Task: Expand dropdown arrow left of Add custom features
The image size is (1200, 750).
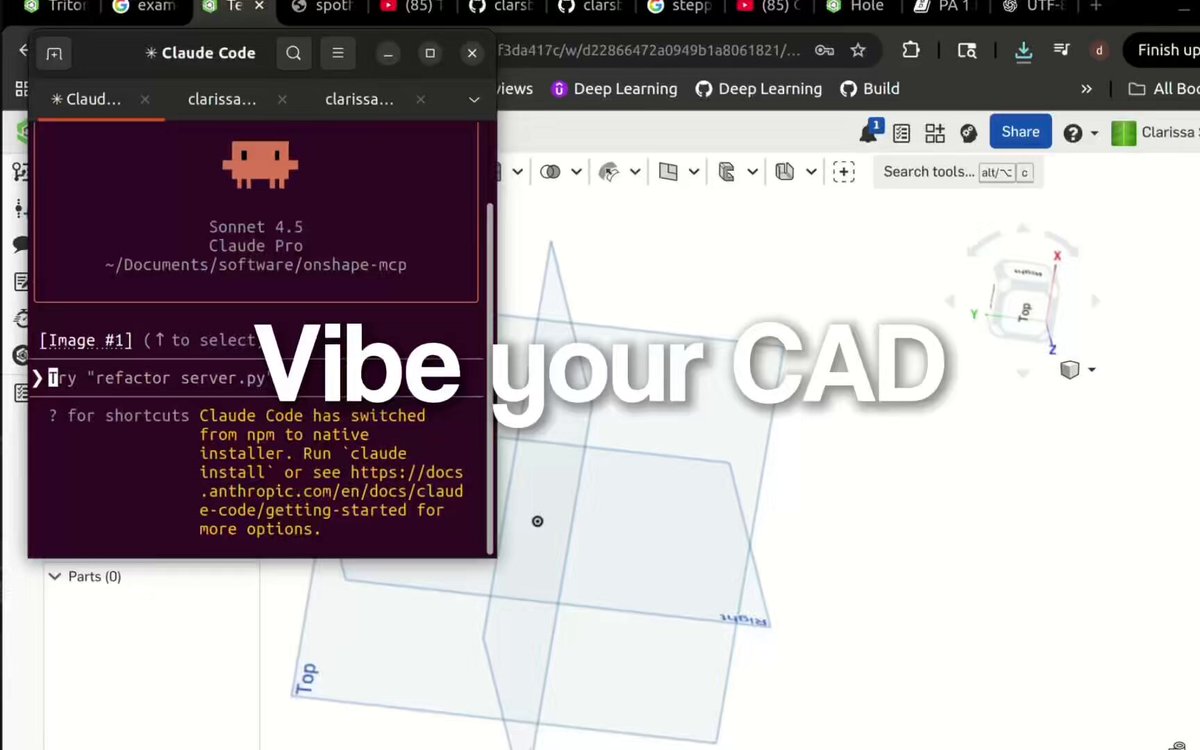Action: [x=811, y=172]
